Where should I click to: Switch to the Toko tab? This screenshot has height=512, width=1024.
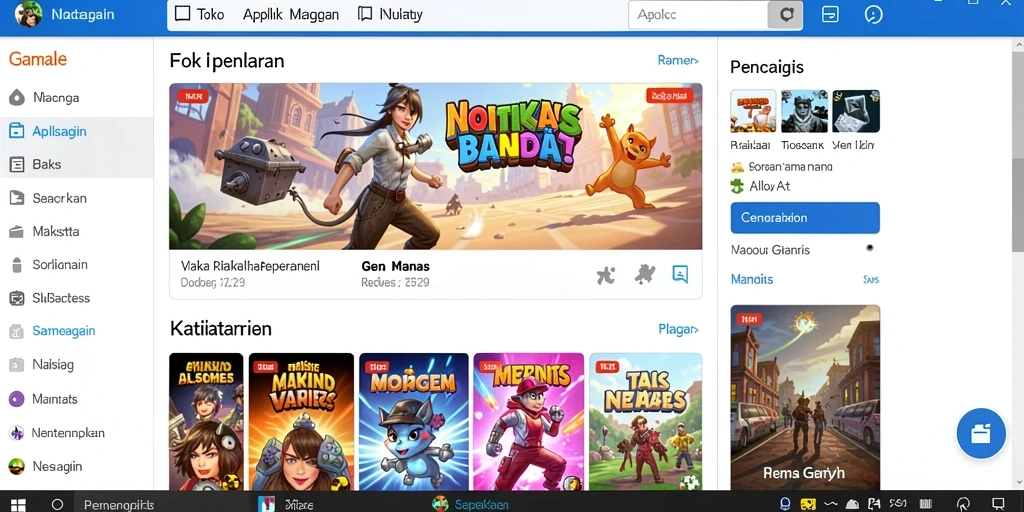point(200,14)
